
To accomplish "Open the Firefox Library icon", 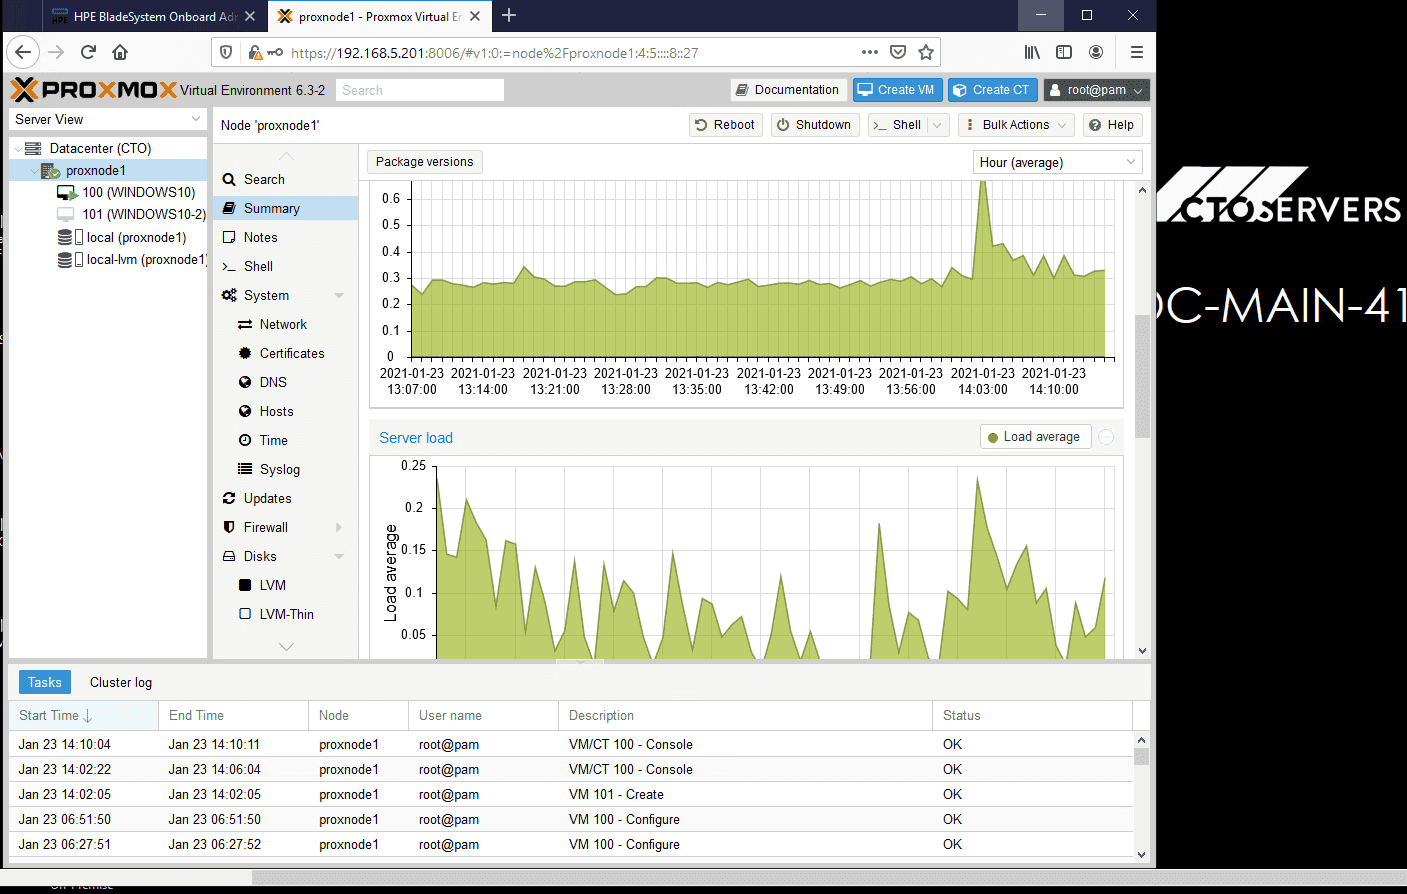I will (x=1032, y=52).
